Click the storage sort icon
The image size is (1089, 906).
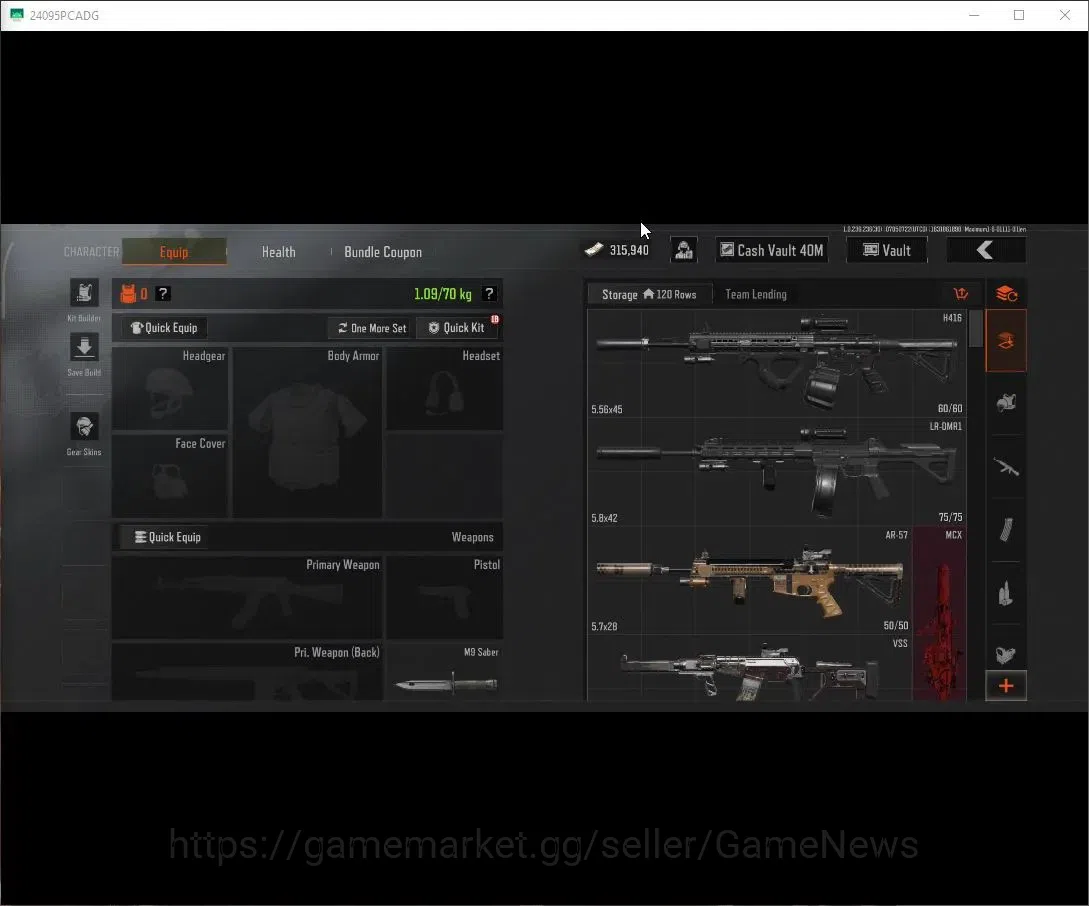coord(961,294)
